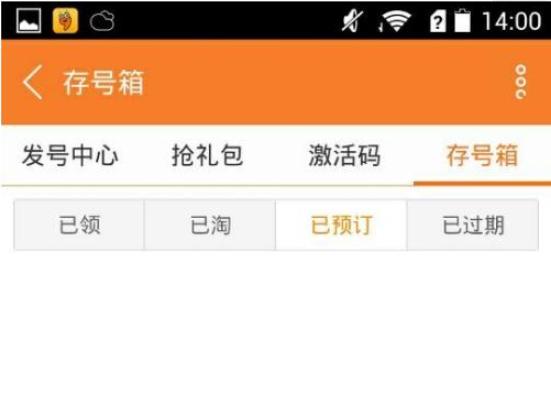Tap the muted sound status icon

pyautogui.click(x=352, y=21)
